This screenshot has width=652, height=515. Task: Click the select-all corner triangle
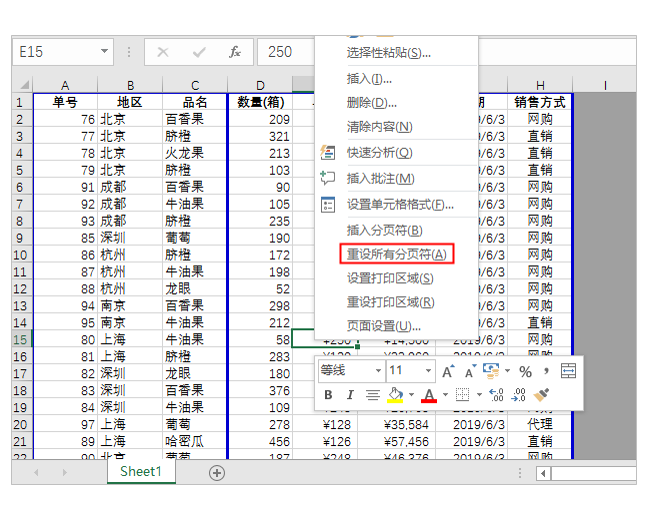pyautogui.click(x=24, y=85)
